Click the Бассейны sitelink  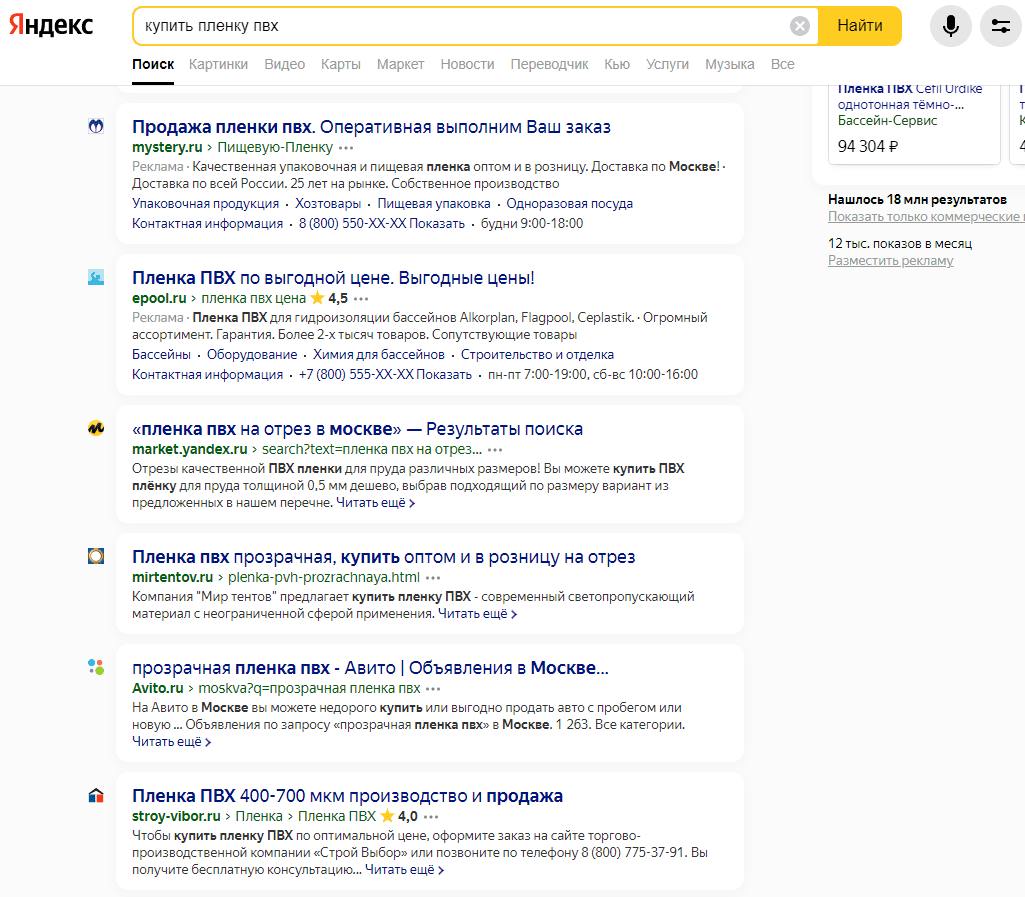coord(161,354)
